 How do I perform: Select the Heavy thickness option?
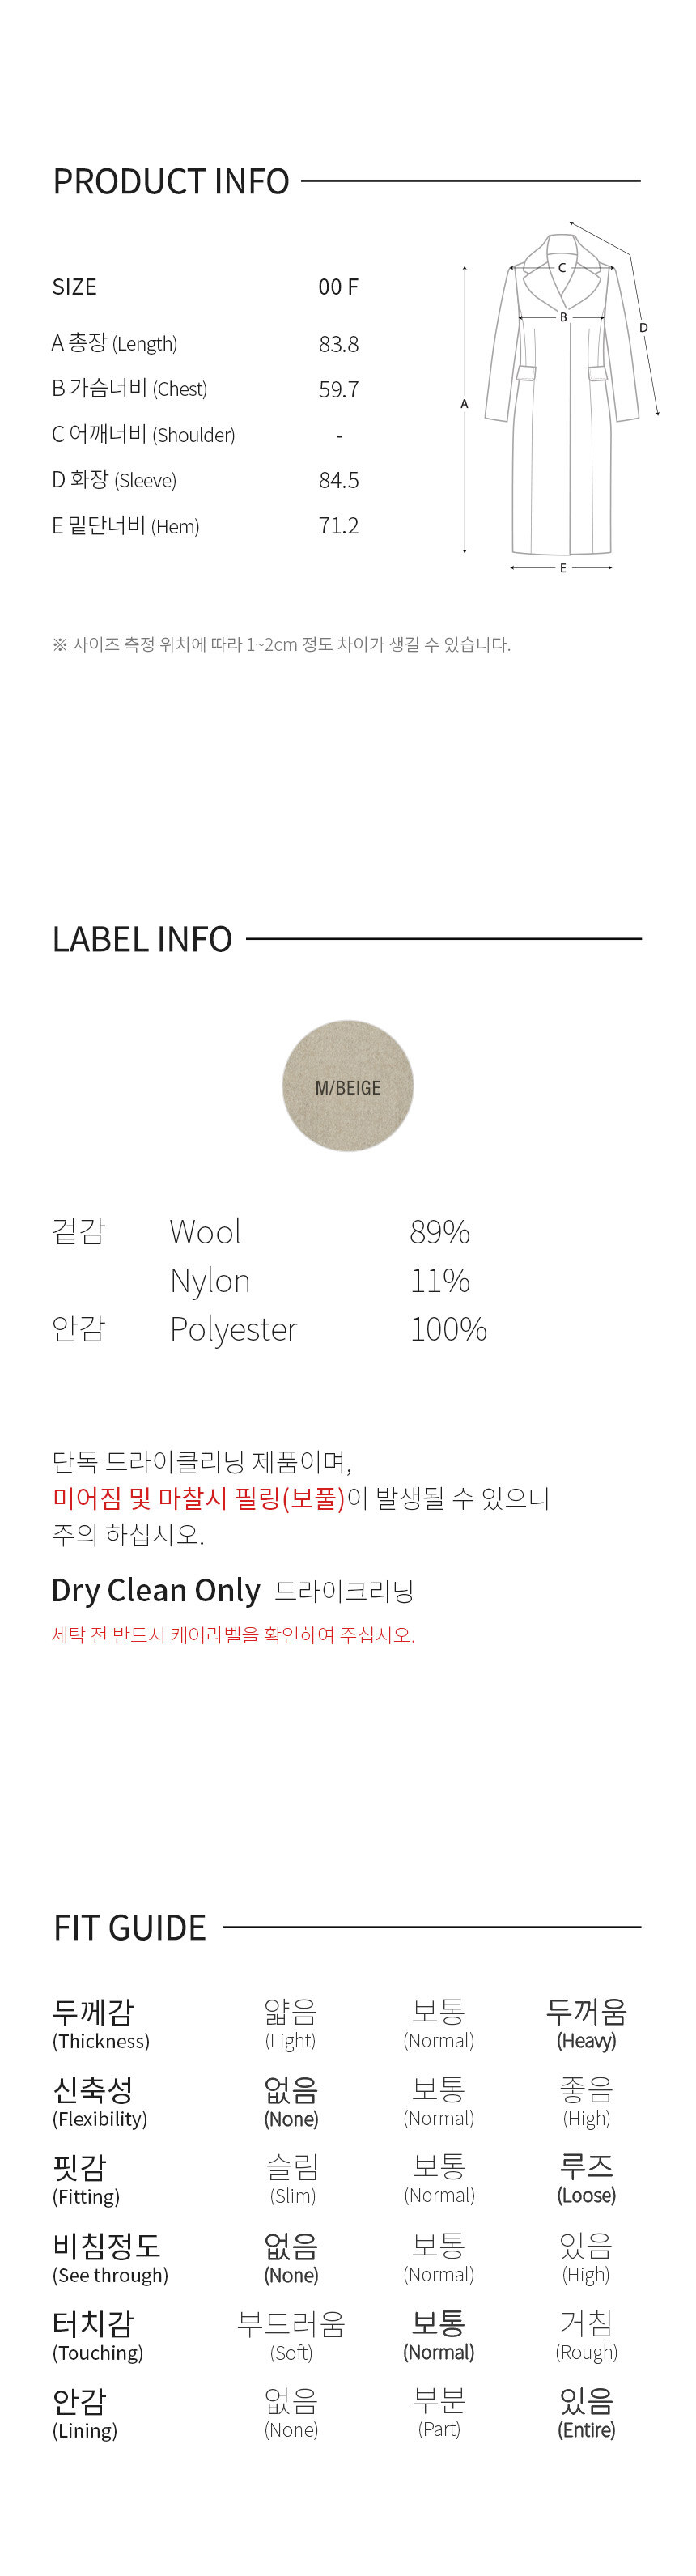click(587, 2024)
